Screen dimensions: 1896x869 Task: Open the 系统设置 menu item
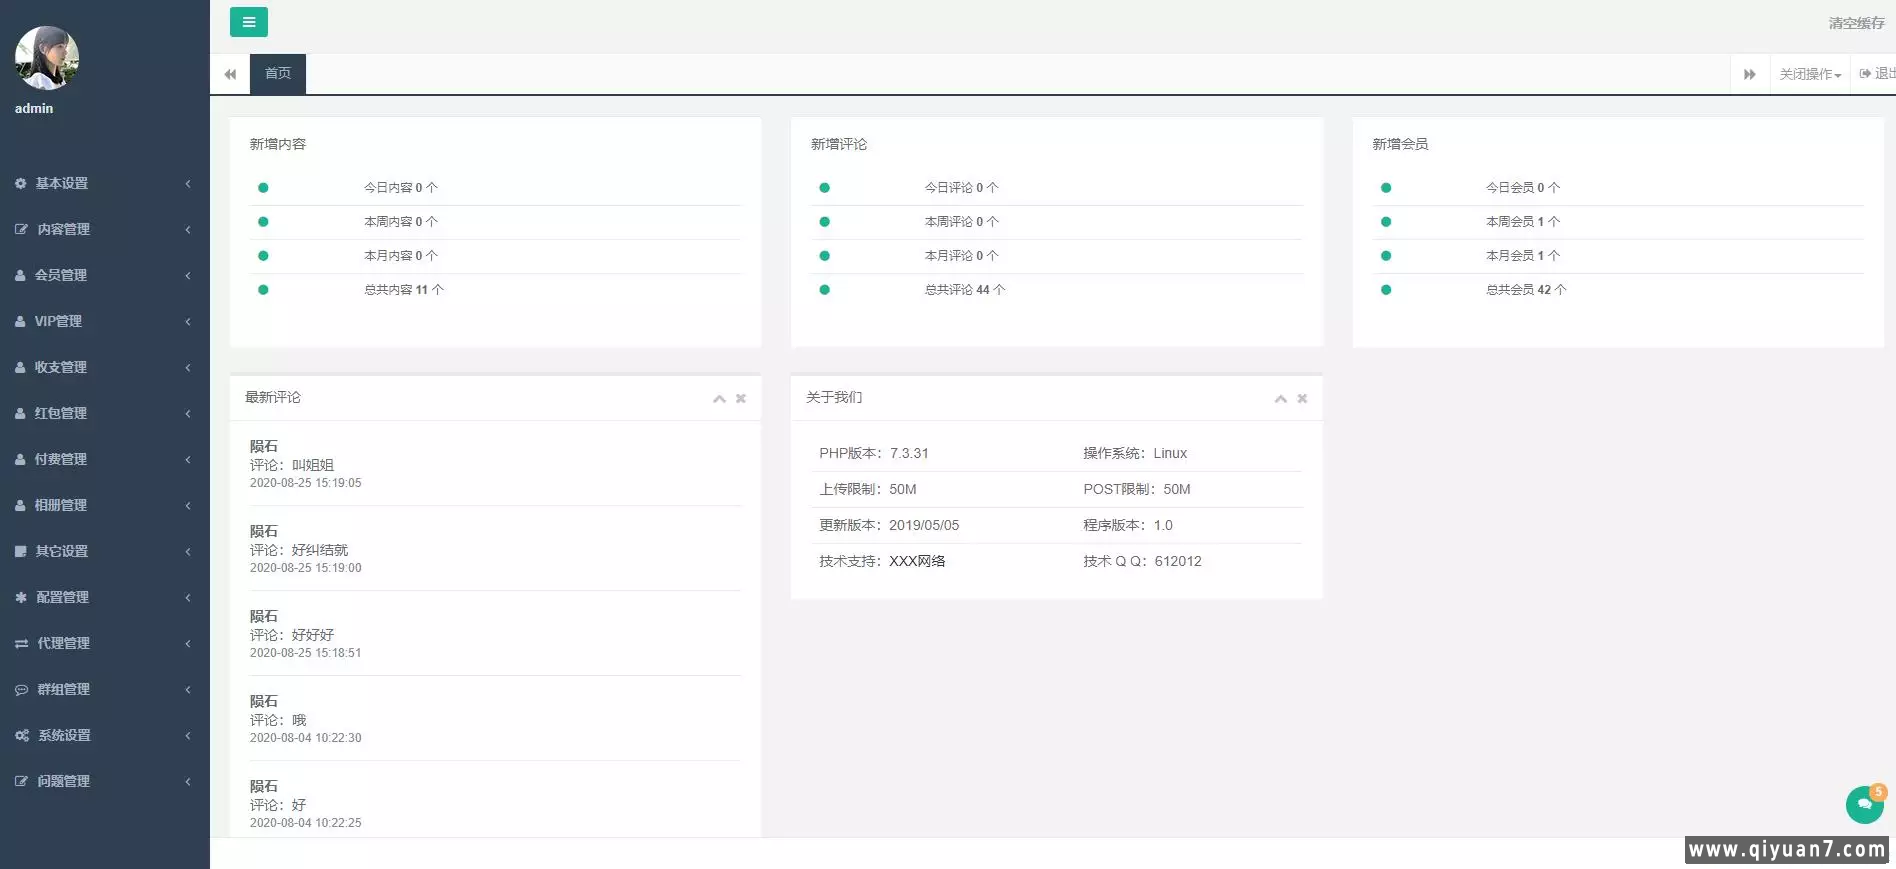pyautogui.click(x=64, y=735)
